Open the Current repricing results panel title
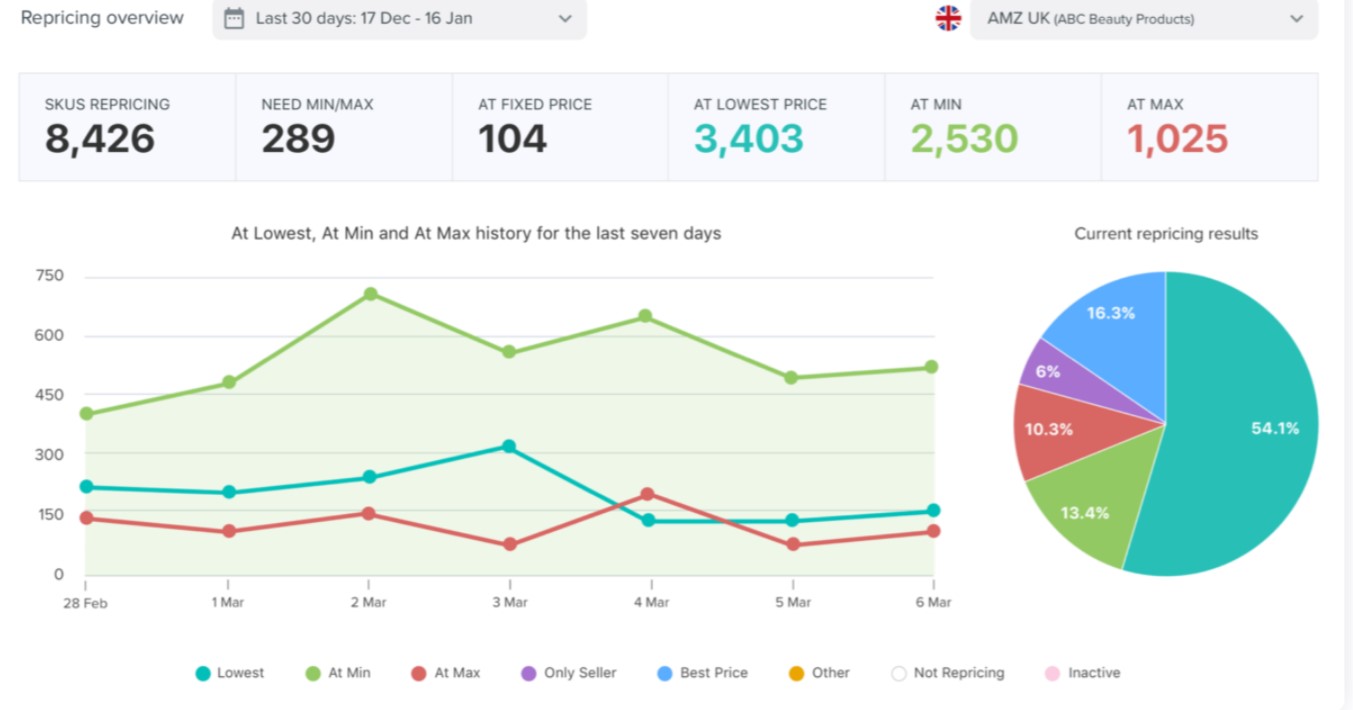 (x=1166, y=233)
